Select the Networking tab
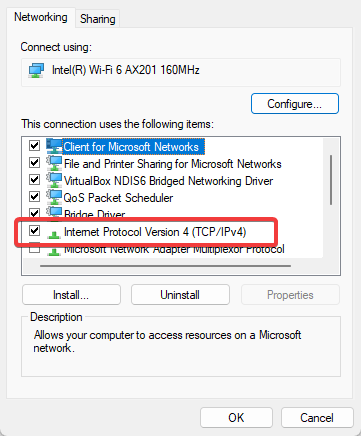Screen dimensions: 361x436 (41, 17)
